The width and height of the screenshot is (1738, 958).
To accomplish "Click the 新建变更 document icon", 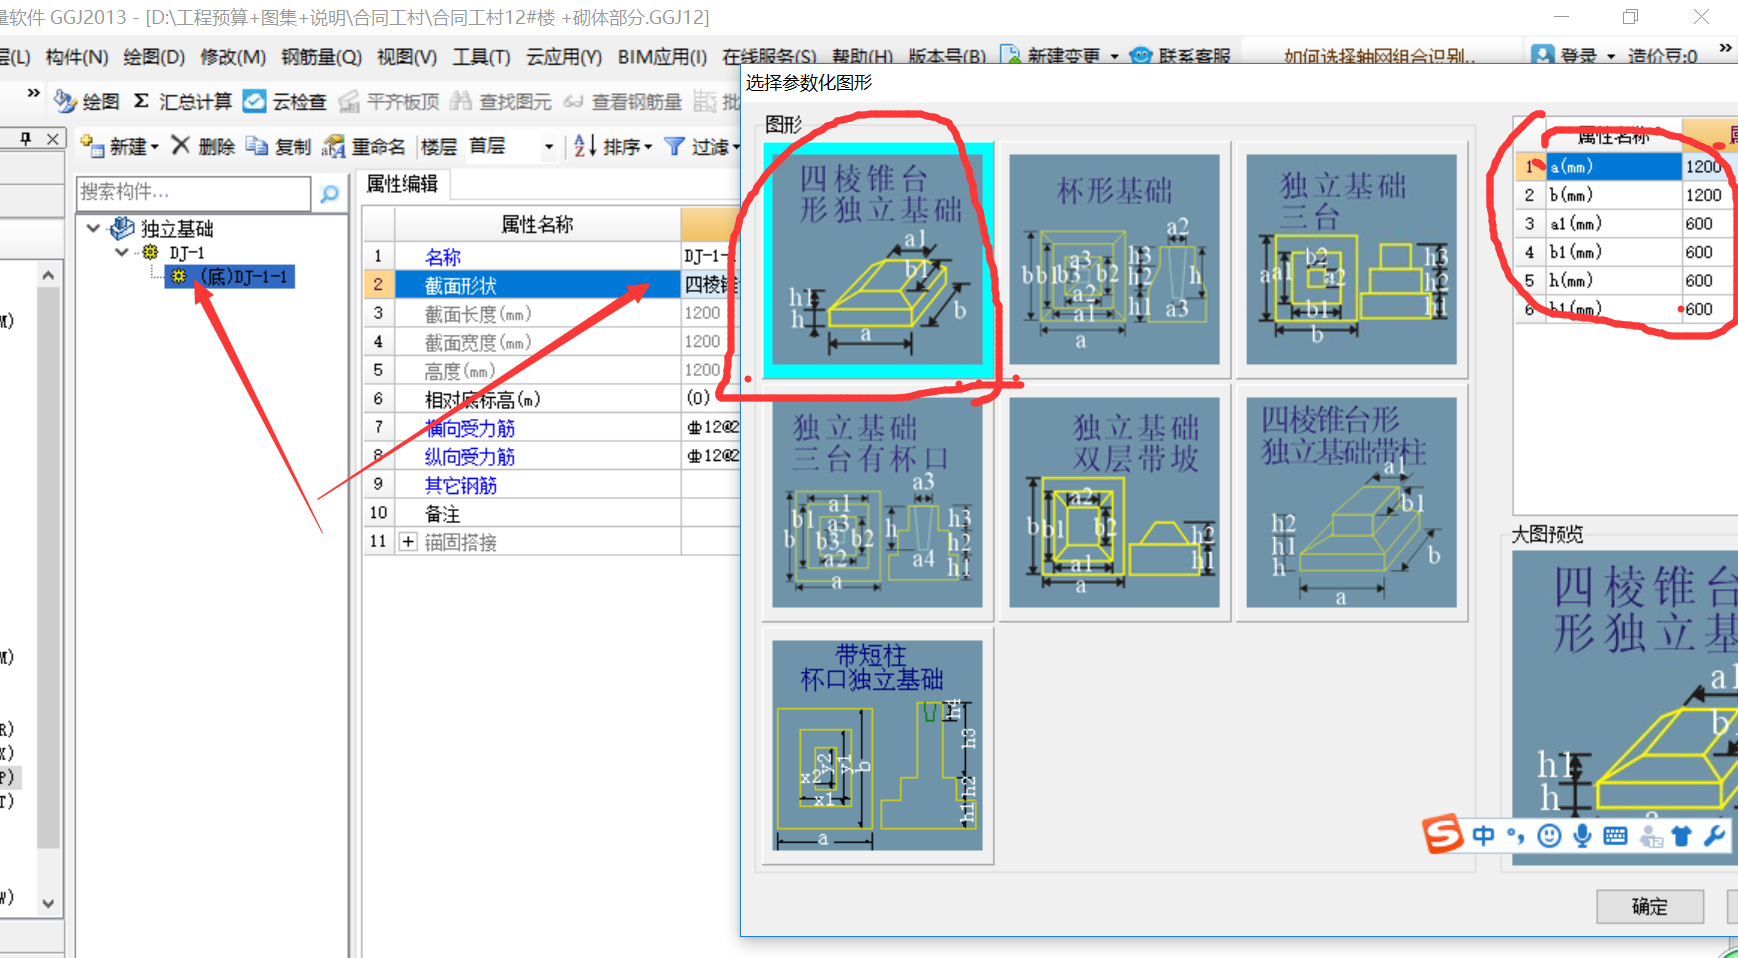I will [x=1010, y=54].
